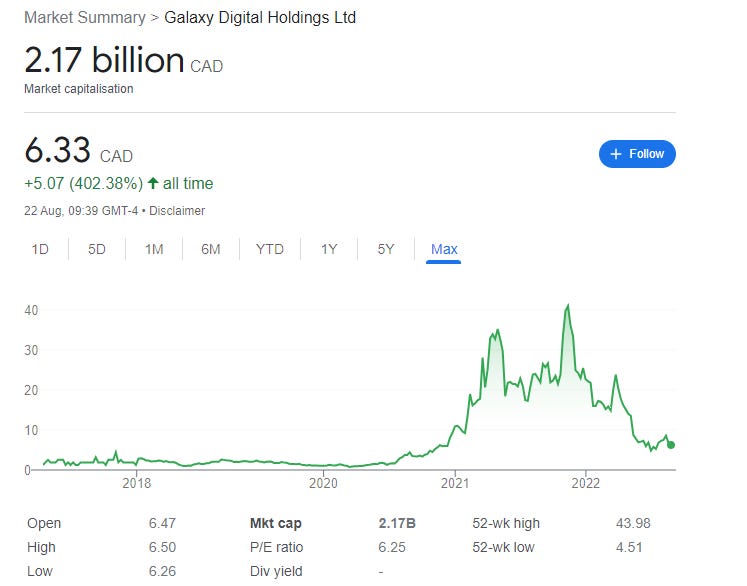Click Galaxy Digital Holdings Ltd title
Screen dimensions: 747x586
[260, 18]
